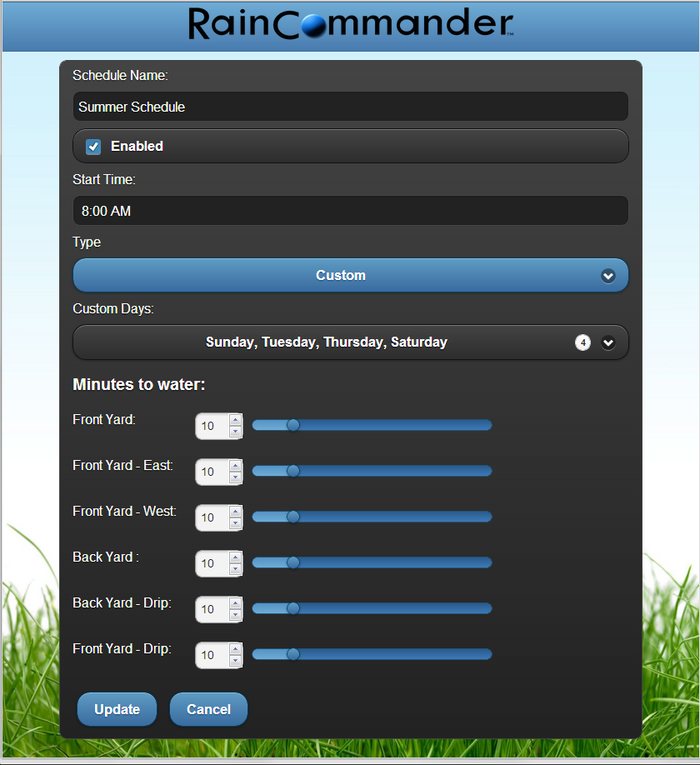Click the Back Yard slider handle
This screenshot has height=765, width=700.
click(x=293, y=563)
